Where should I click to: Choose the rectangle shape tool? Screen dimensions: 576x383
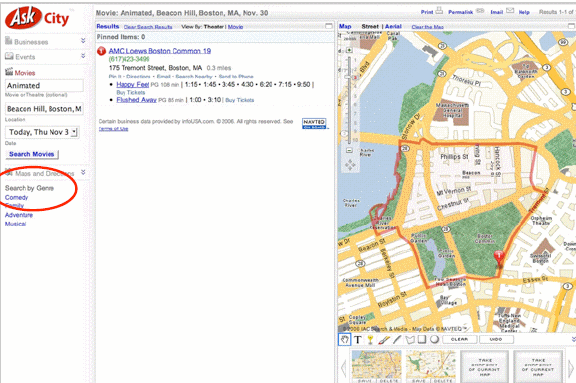[x=422, y=339]
